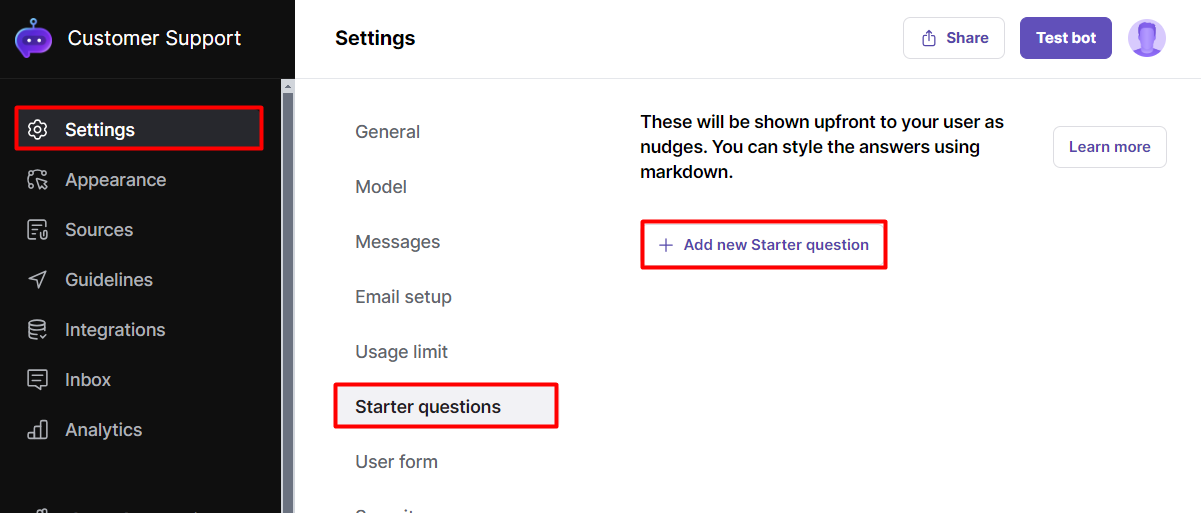Click the Guidelines paper-plane icon
This screenshot has width=1201, height=513.
tap(38, 280)
